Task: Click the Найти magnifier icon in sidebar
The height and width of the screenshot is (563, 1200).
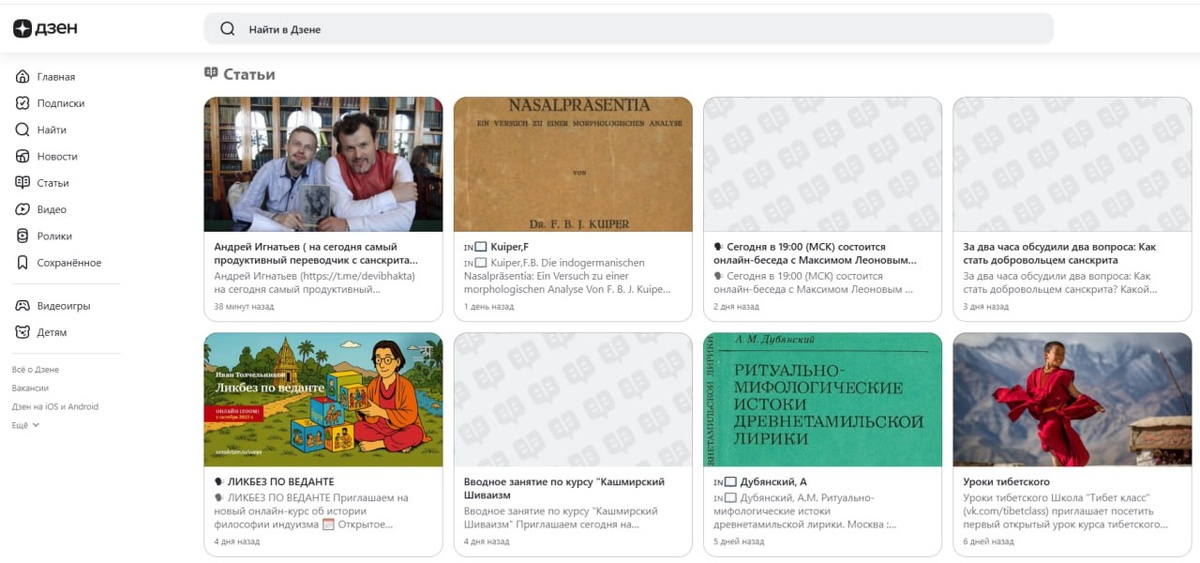Action: tap(22, 130)
